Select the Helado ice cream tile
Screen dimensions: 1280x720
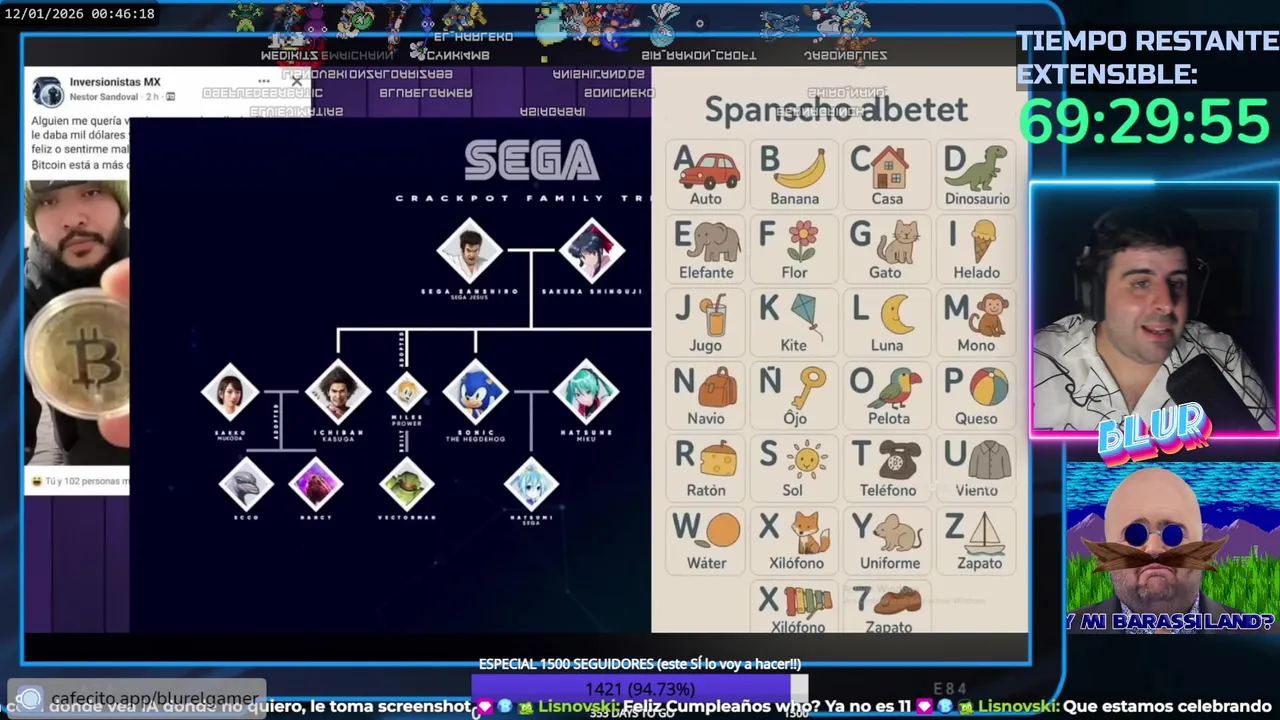tap(977, 249)
